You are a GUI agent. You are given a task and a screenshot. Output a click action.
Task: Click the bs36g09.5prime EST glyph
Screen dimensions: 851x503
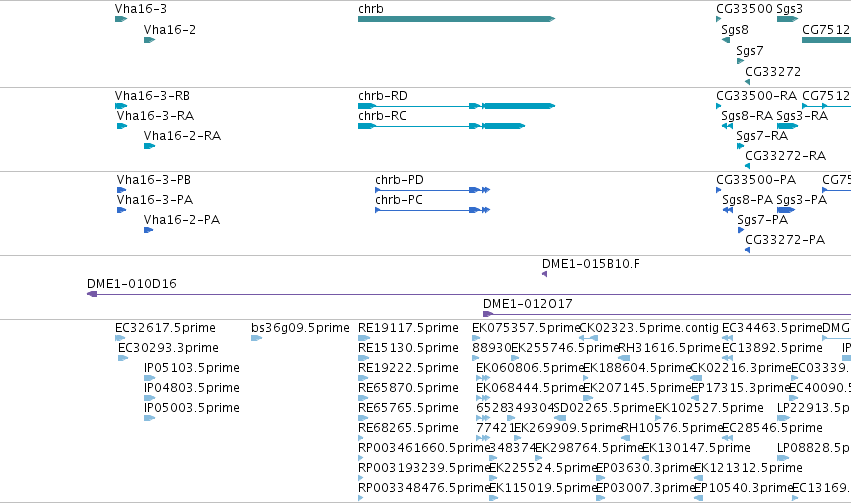[257, 338]
